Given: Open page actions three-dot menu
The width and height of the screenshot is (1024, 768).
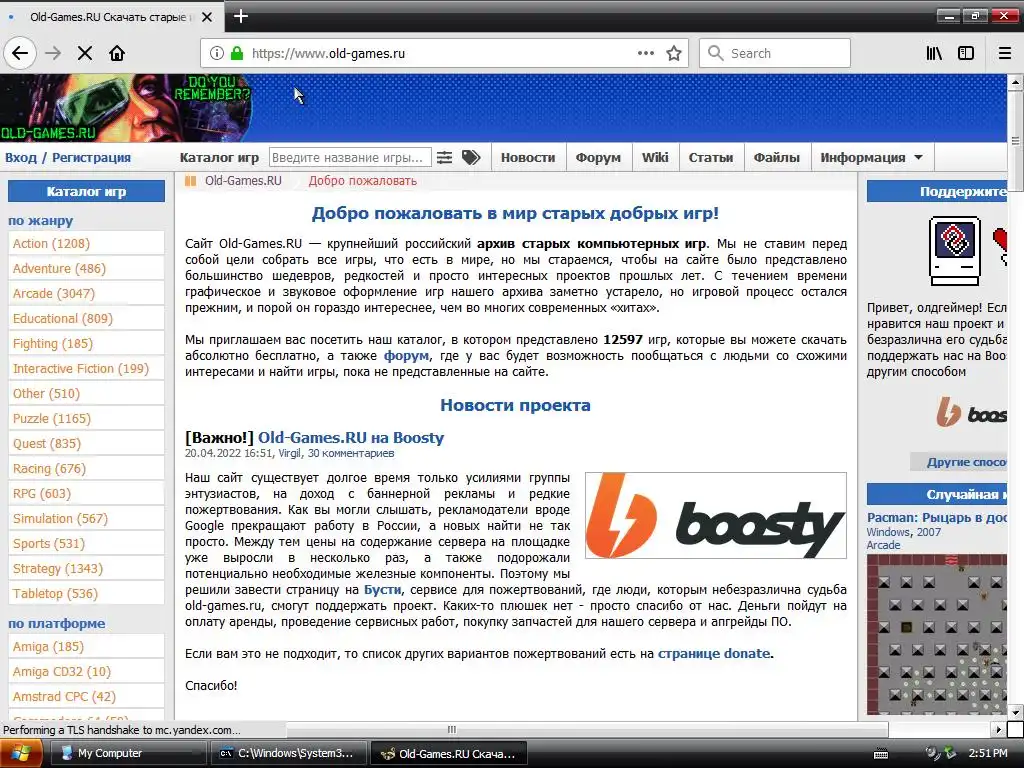Looking at the screenshot, I should 645,53.
